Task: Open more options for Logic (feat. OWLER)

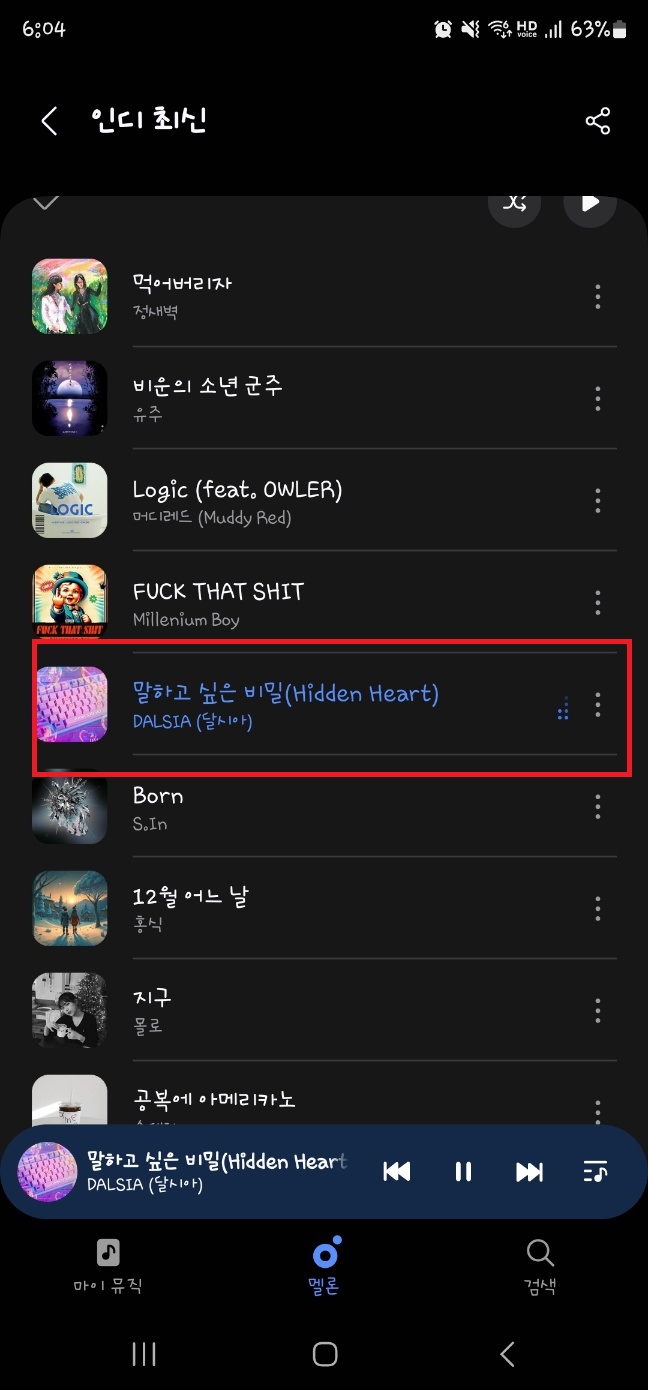Action: click(598, 500)
